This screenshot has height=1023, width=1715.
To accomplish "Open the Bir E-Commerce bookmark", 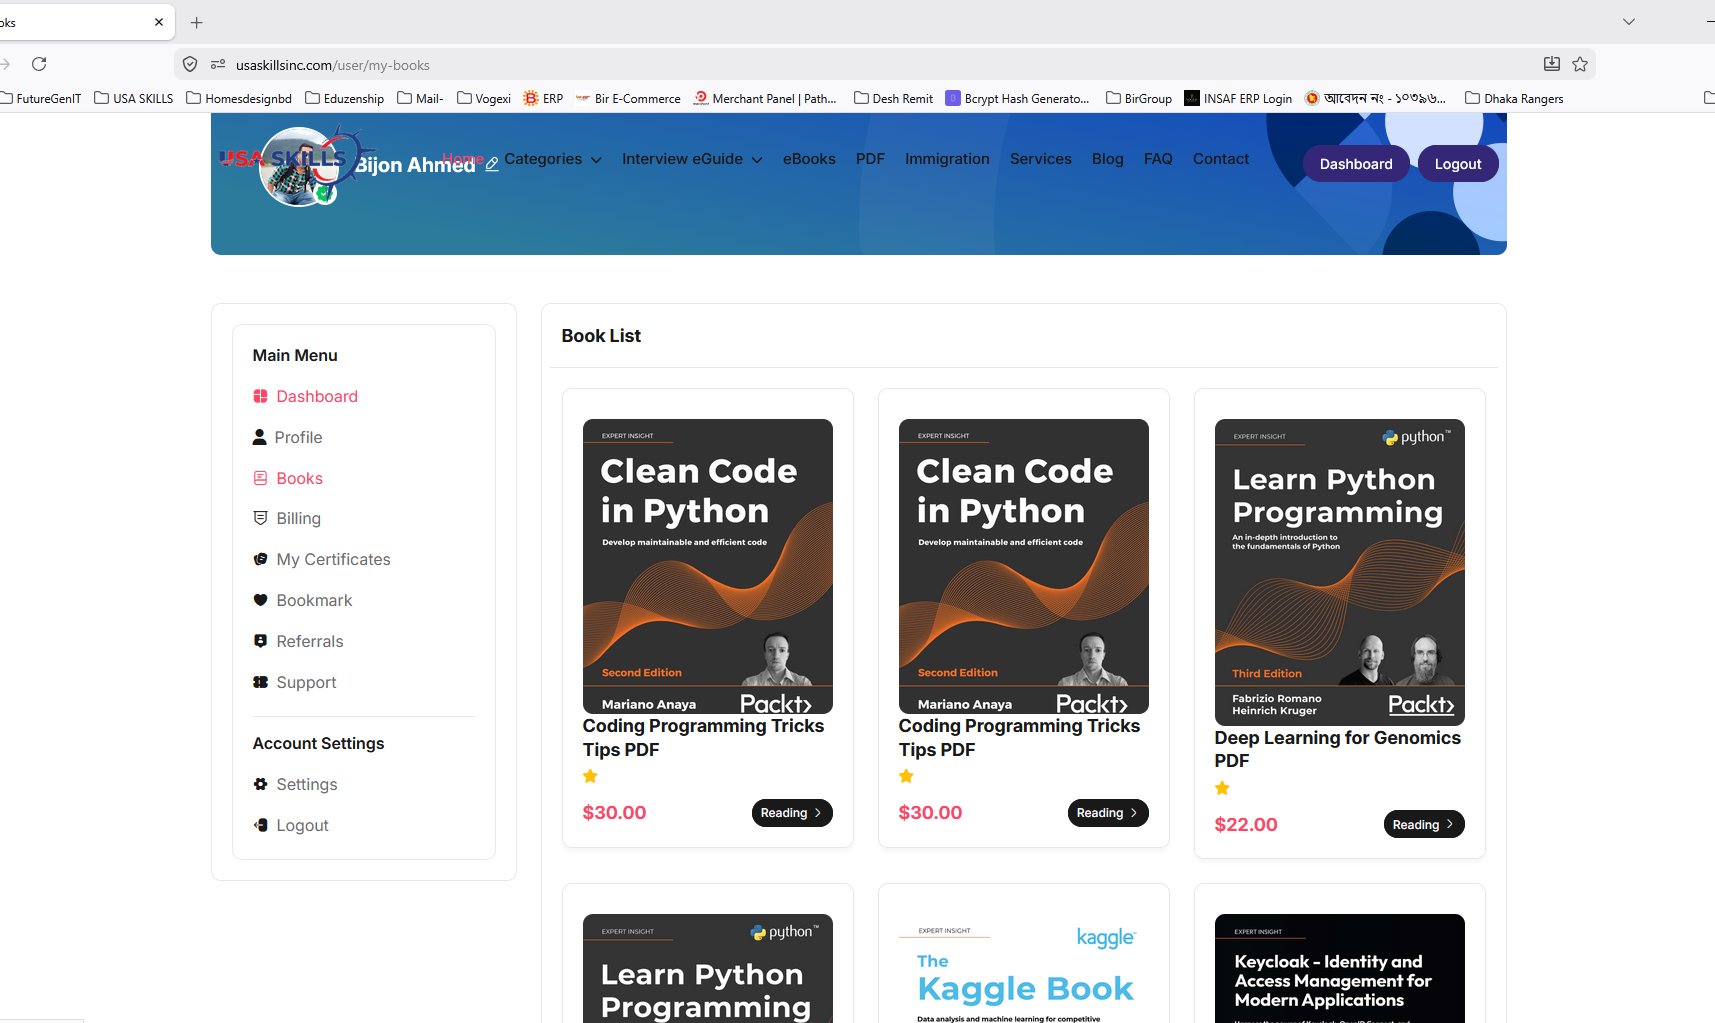I will click(x=628, y=98).
